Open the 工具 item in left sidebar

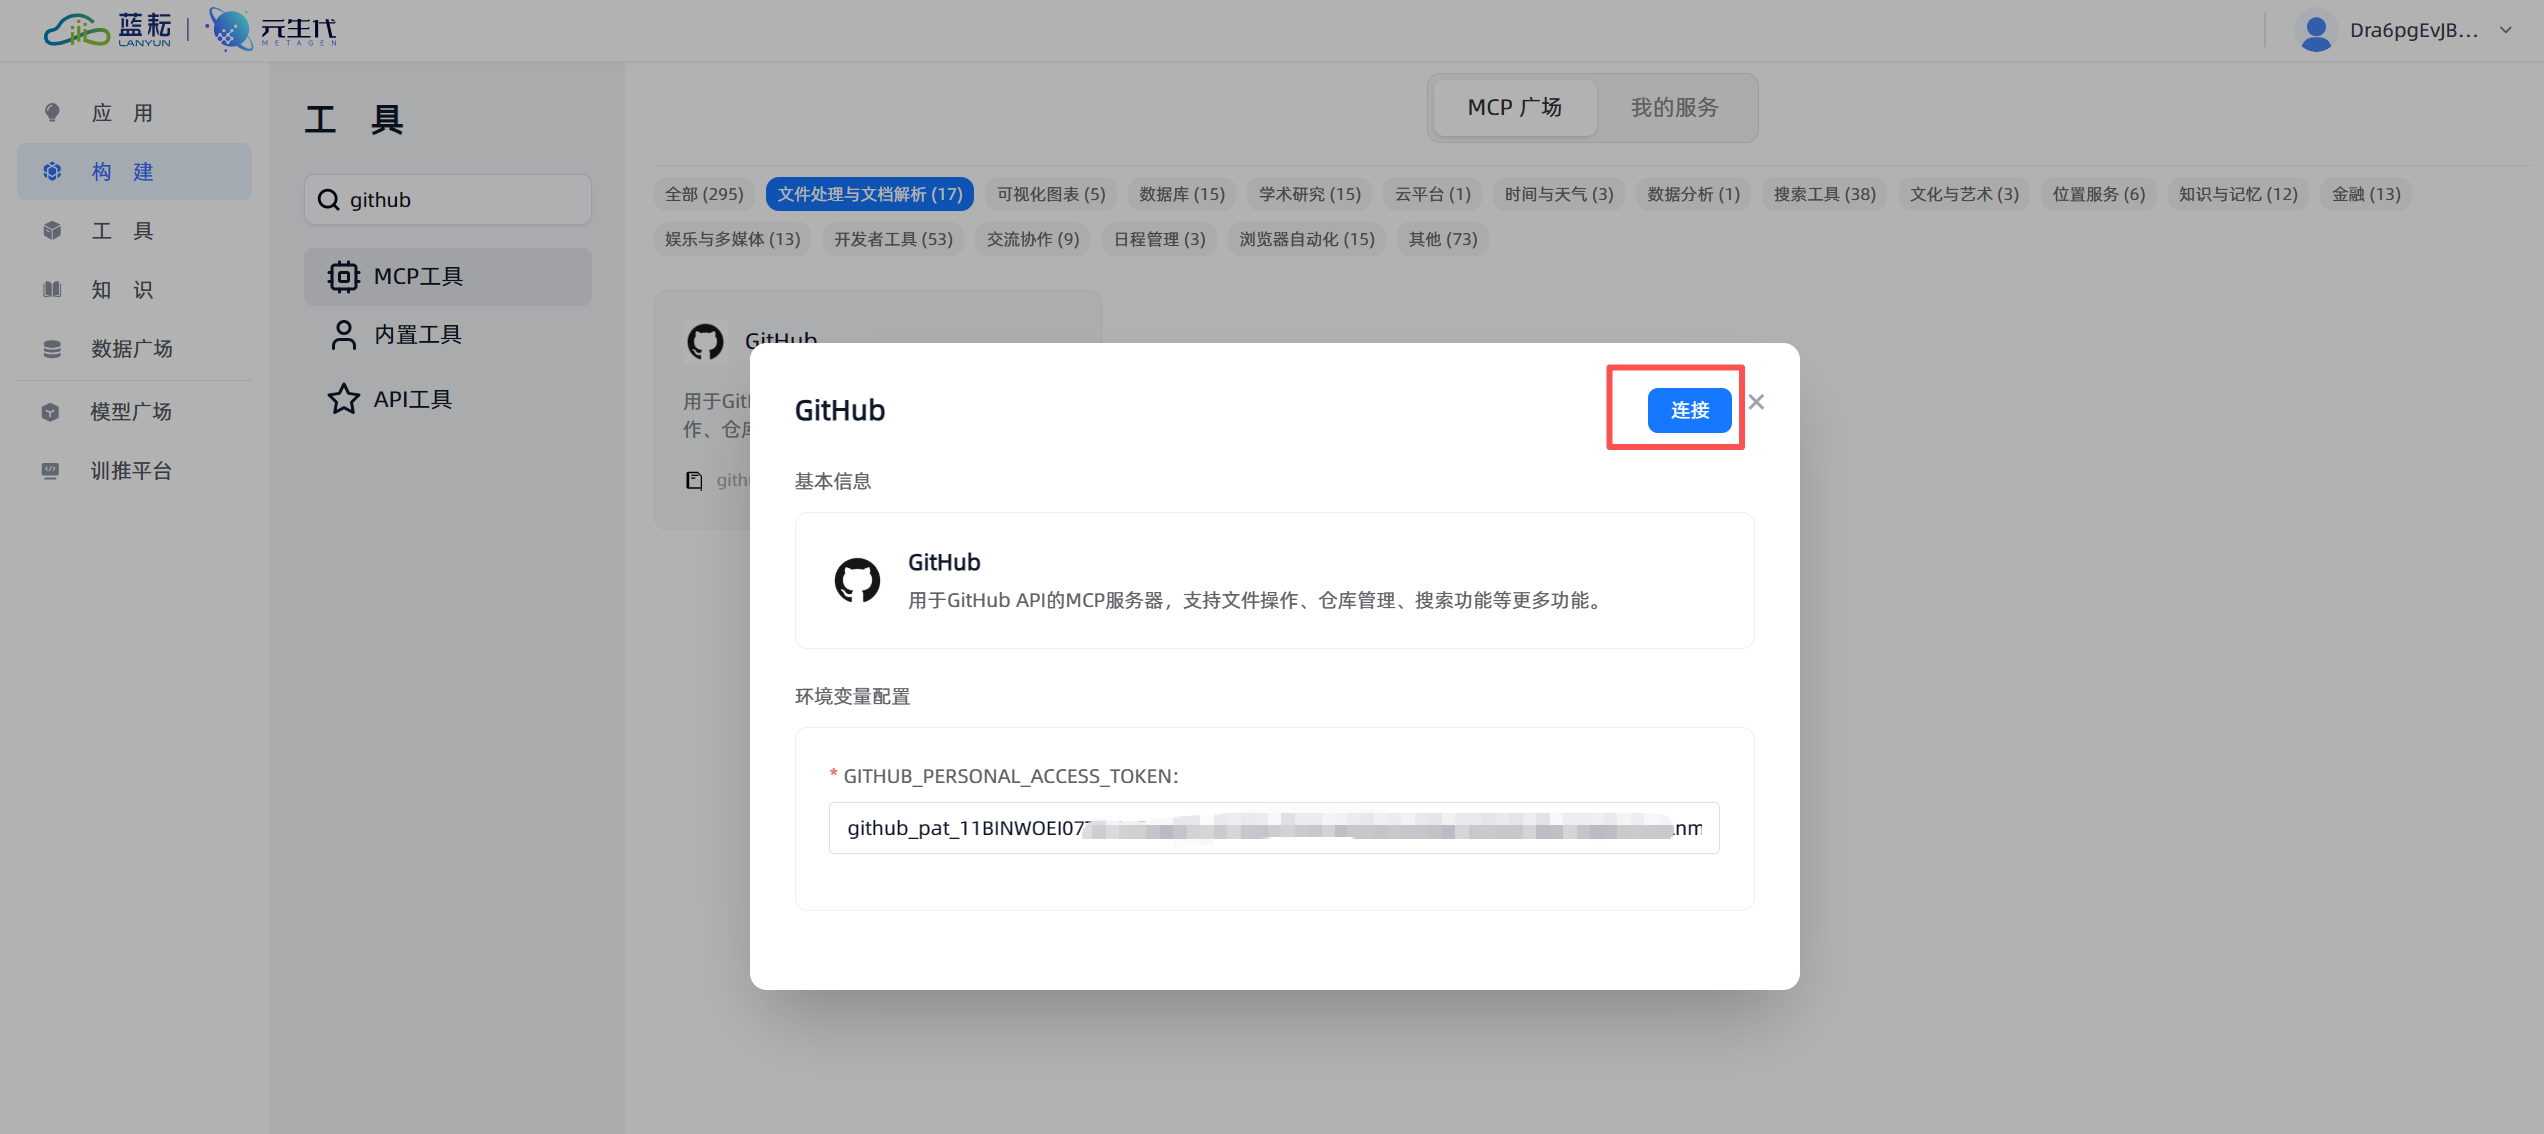click(122, 231)
